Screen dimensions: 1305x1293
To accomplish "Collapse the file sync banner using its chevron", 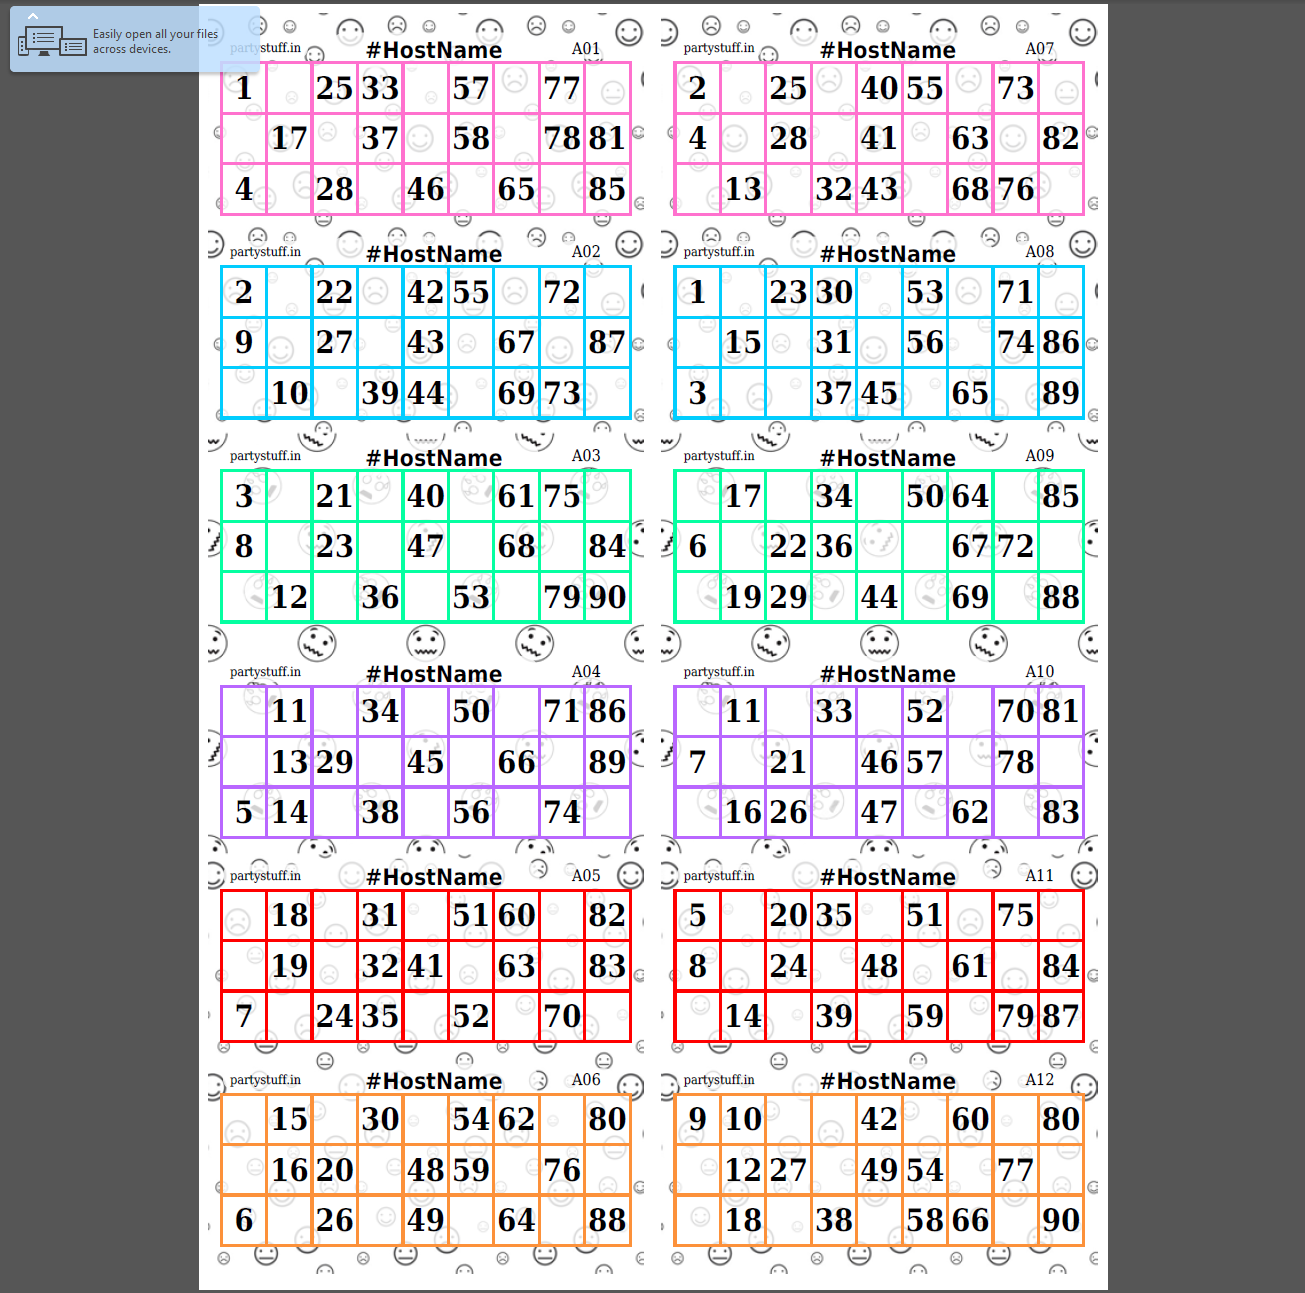I will pyautogui.click(x=32, y=17).
